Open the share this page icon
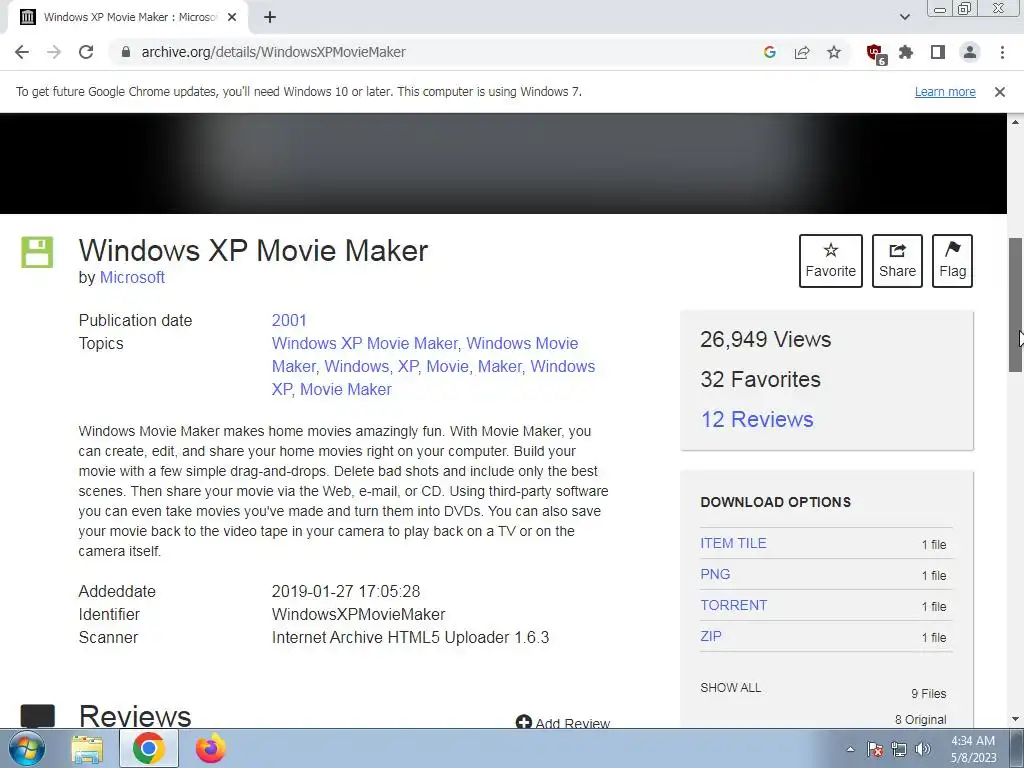Screen dimensions: 1024x768 [x=802, y=52]
